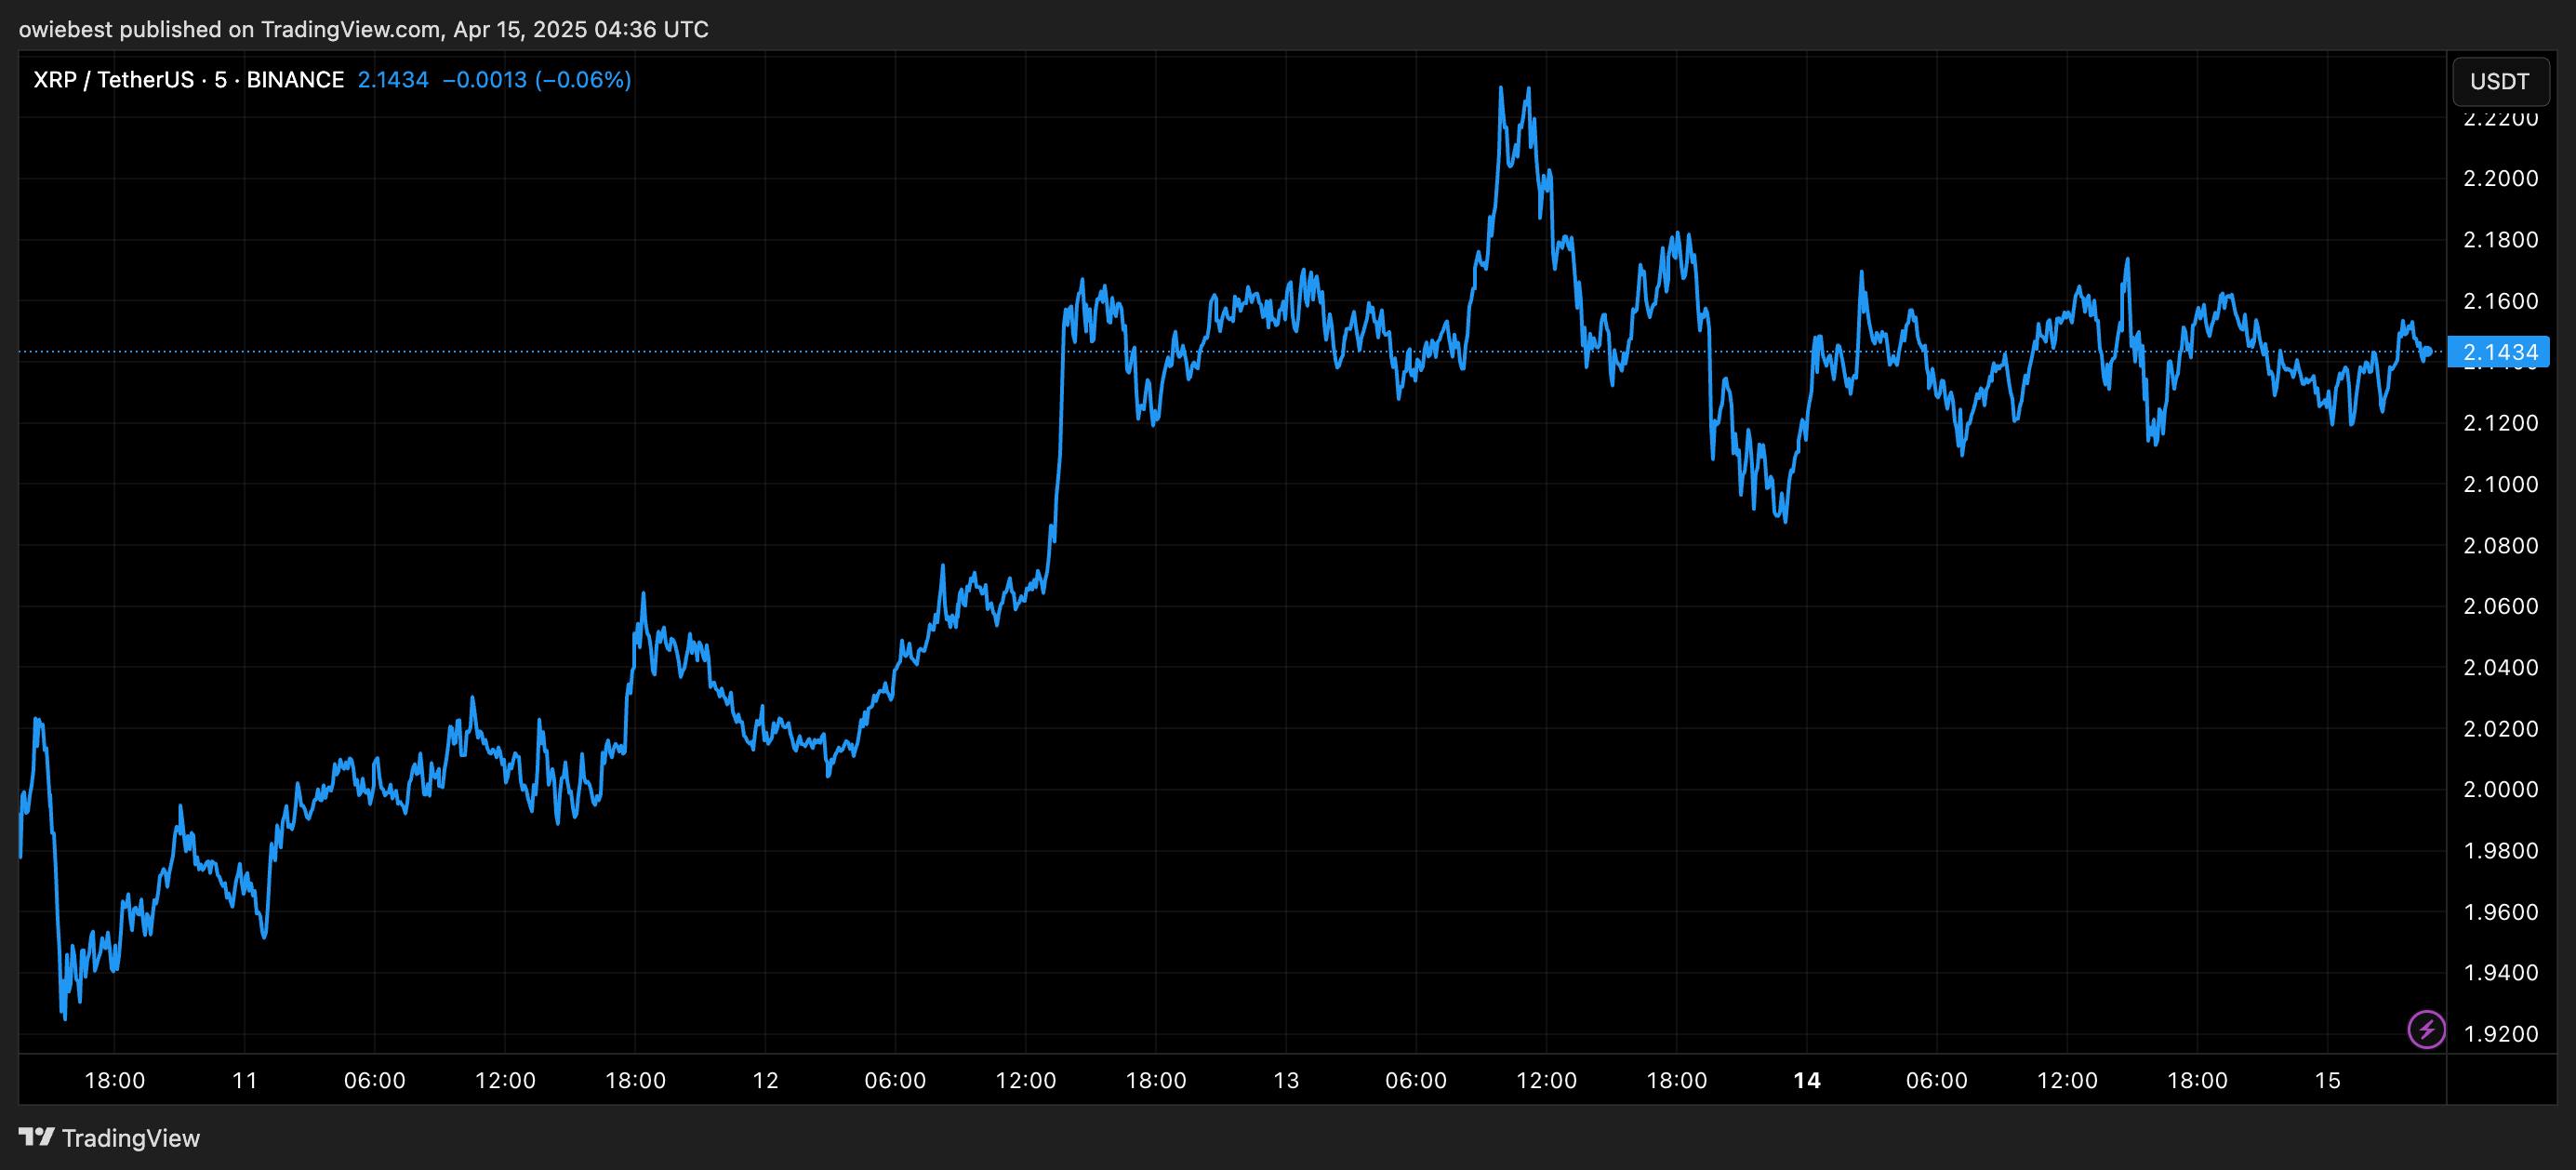Viewport: 2576px width, 1170px height.
Task: Click the BINANCE exchange label
Action: pyautogui.click(x=295, y=80)
